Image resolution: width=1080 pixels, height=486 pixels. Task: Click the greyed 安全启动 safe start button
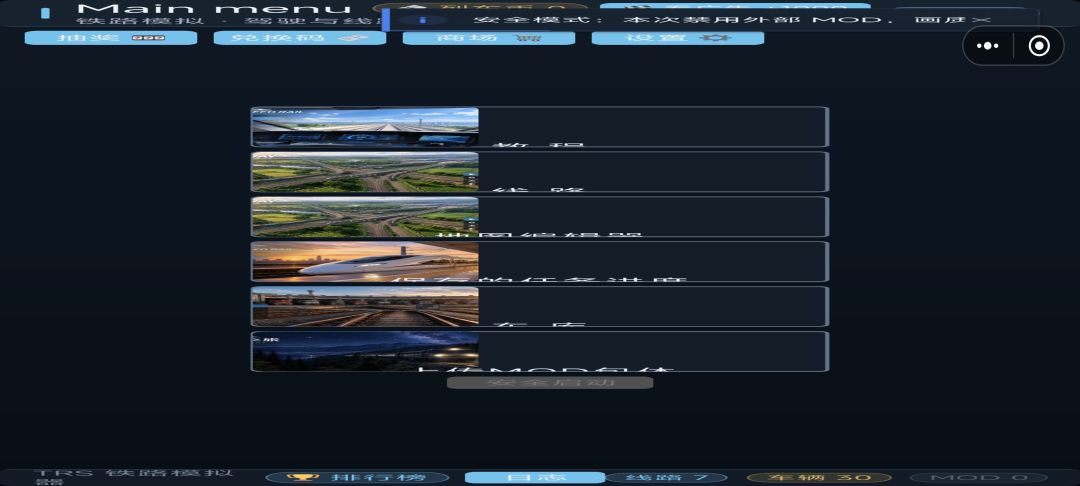pos(550,382)
